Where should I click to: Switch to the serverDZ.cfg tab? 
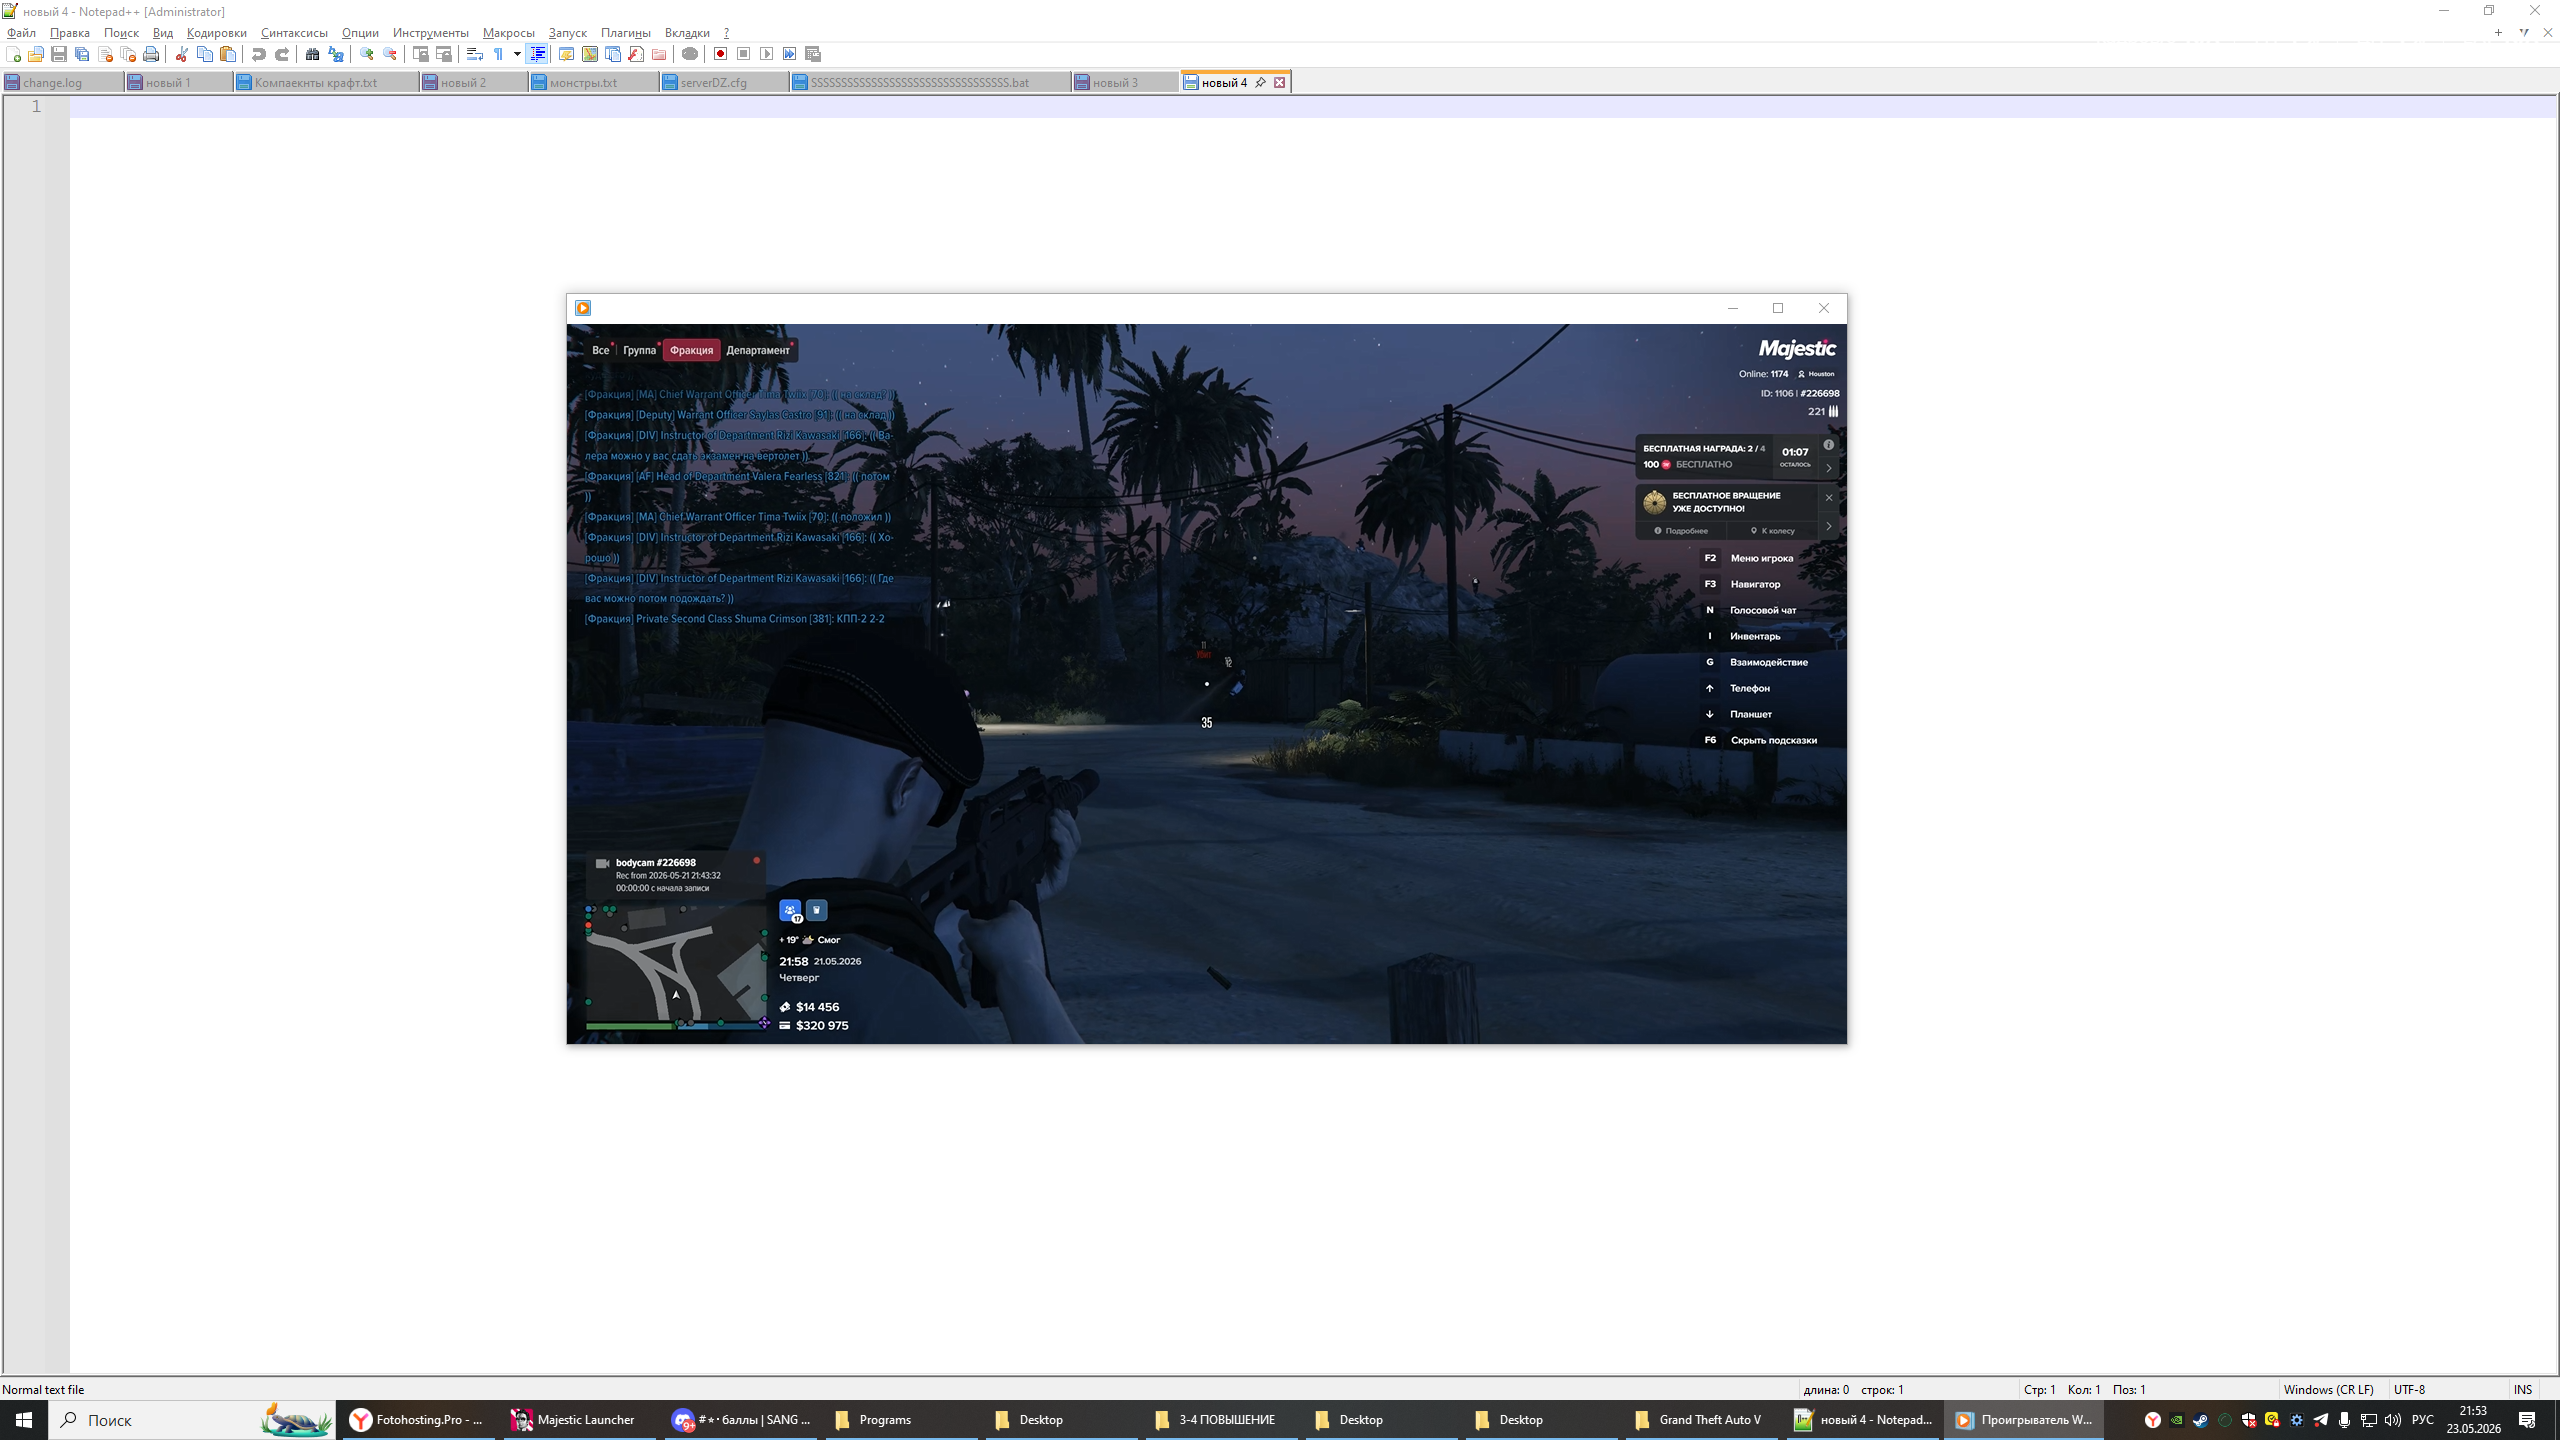(x=724, y=83)
